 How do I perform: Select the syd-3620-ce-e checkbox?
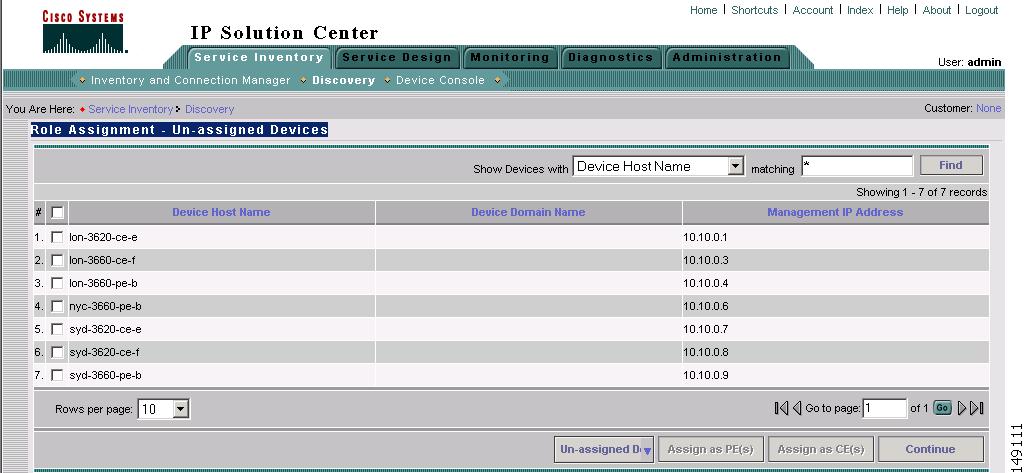57,329
